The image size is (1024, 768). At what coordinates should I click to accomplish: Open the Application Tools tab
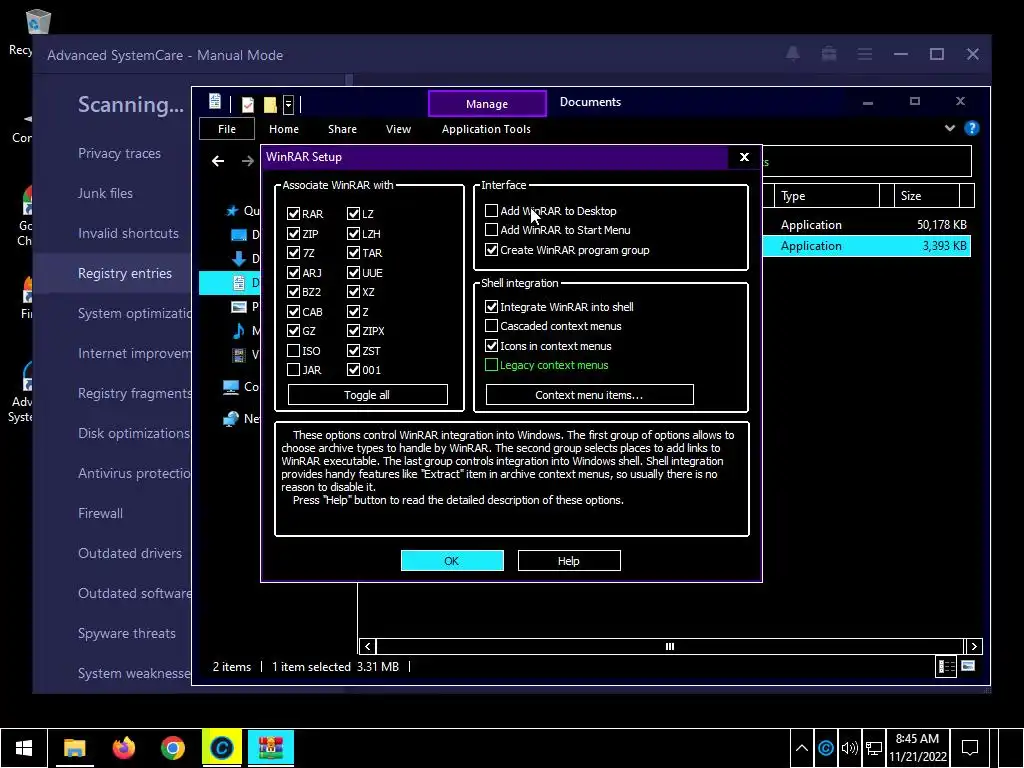pyautogui.click(x=486, y=129)
